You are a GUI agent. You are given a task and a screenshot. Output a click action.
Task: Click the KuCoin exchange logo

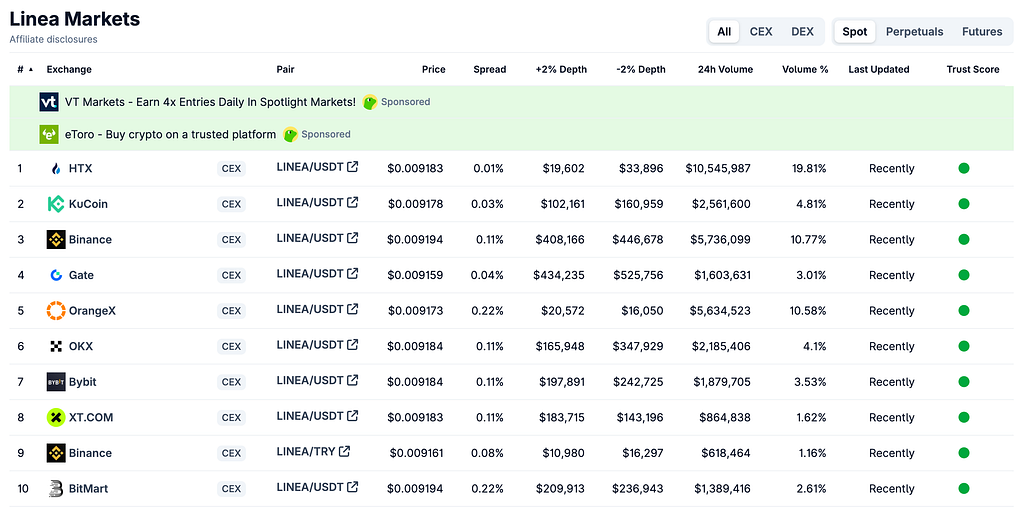pyautogui.click(x=56, y=204)
